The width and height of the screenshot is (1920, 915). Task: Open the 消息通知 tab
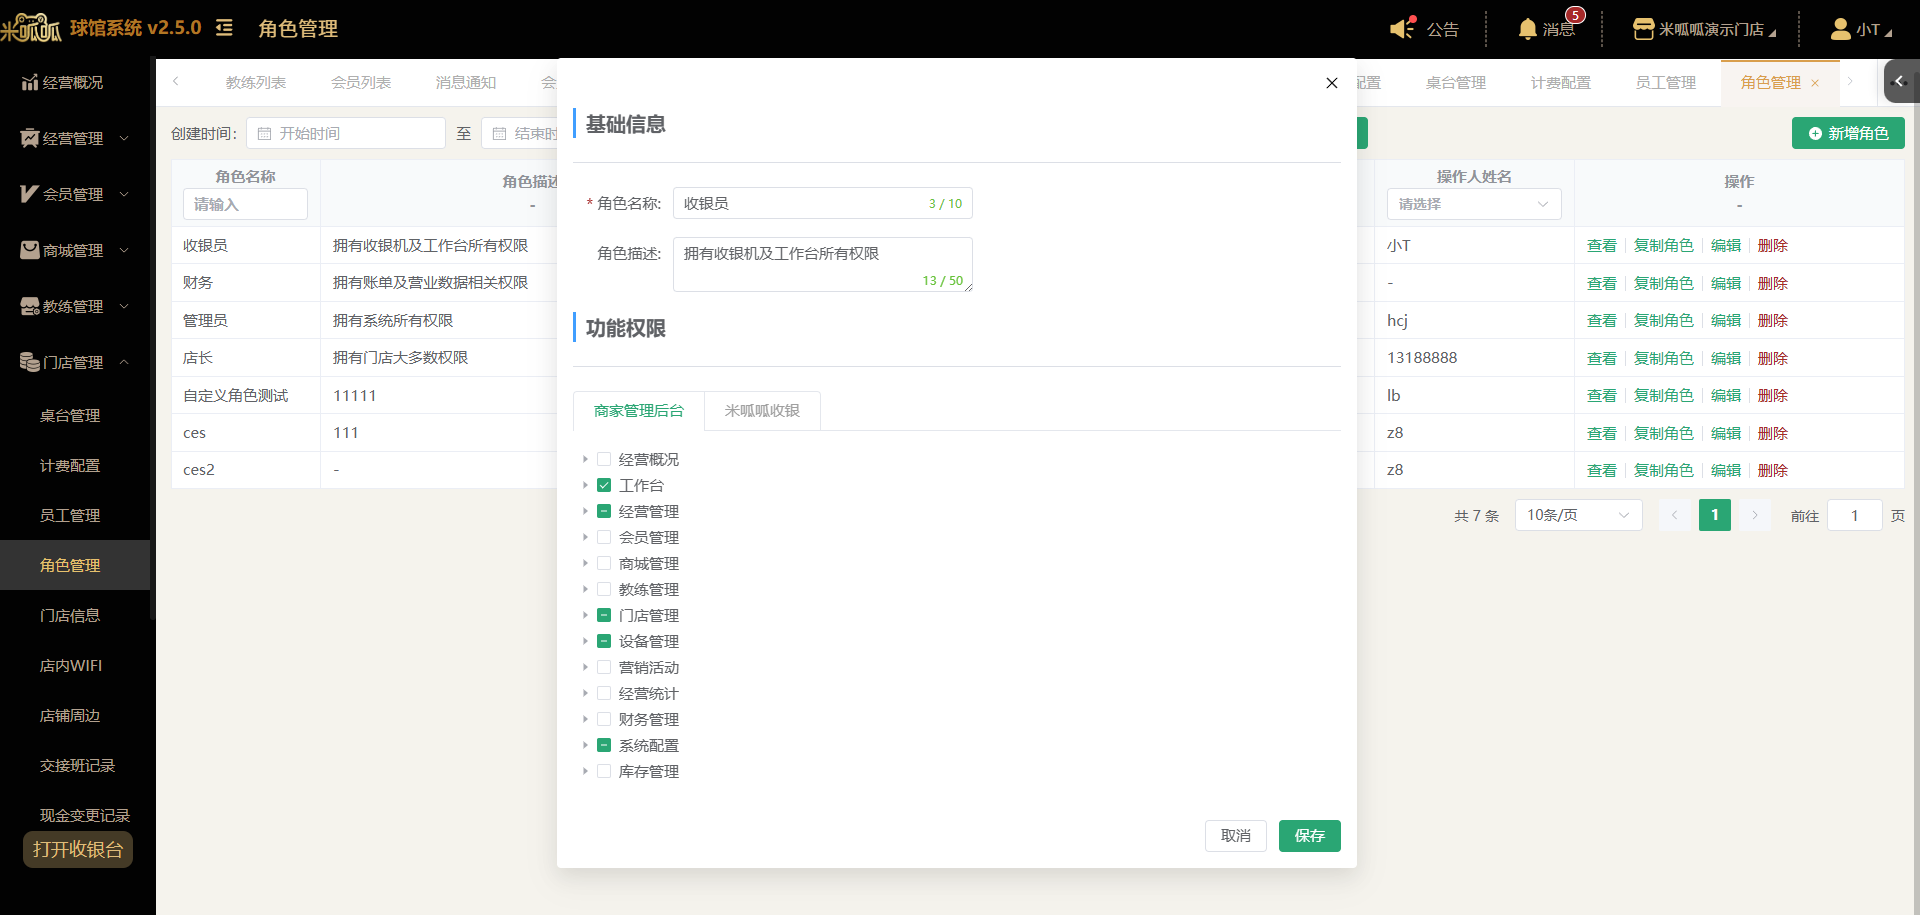click(466, 83)
